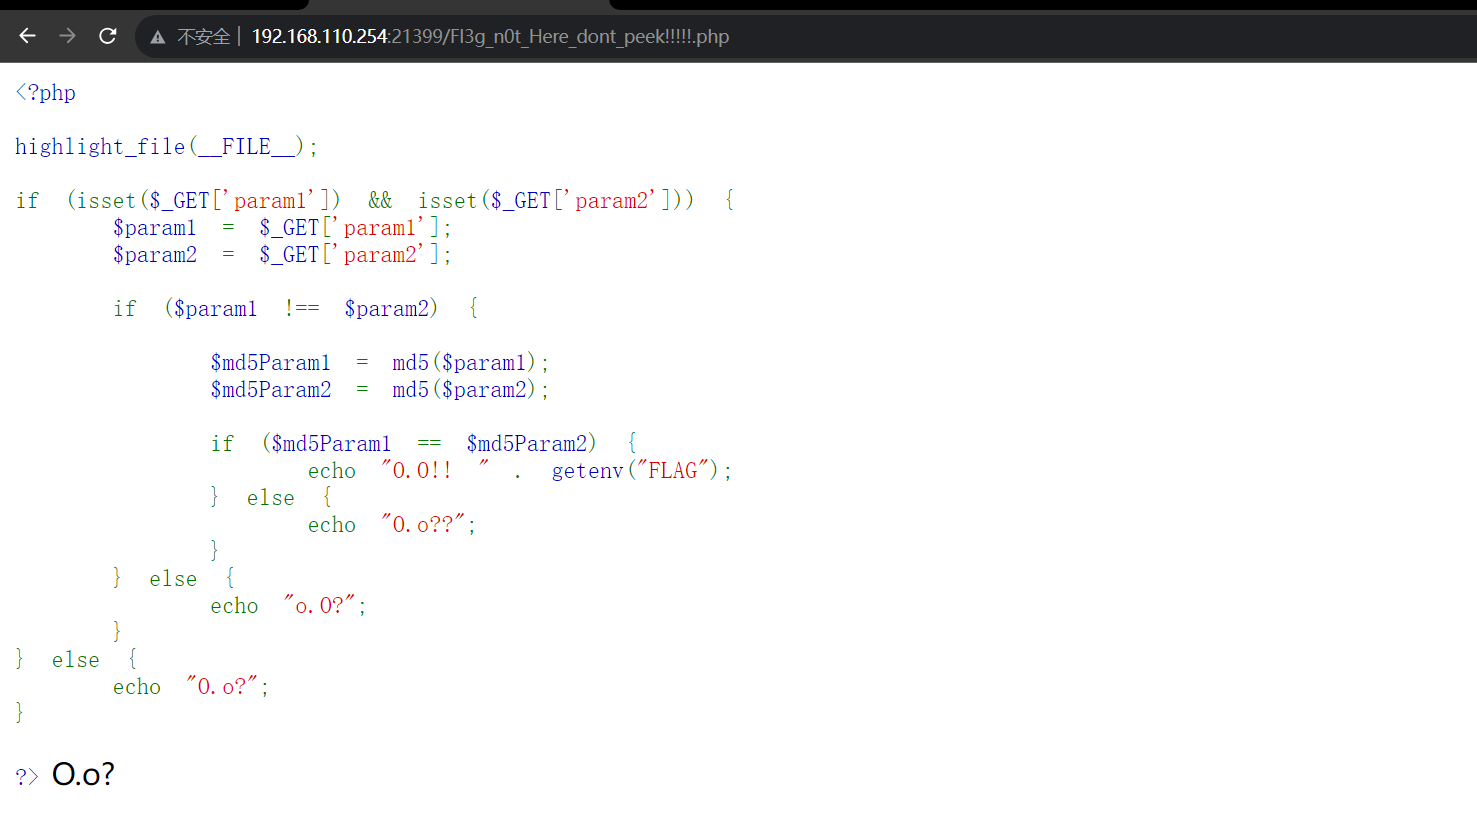Screen dimensions: 1477x824
Task: Click the $param1 = $_GET['param1'] line
Action: click(x=282, y=228)
